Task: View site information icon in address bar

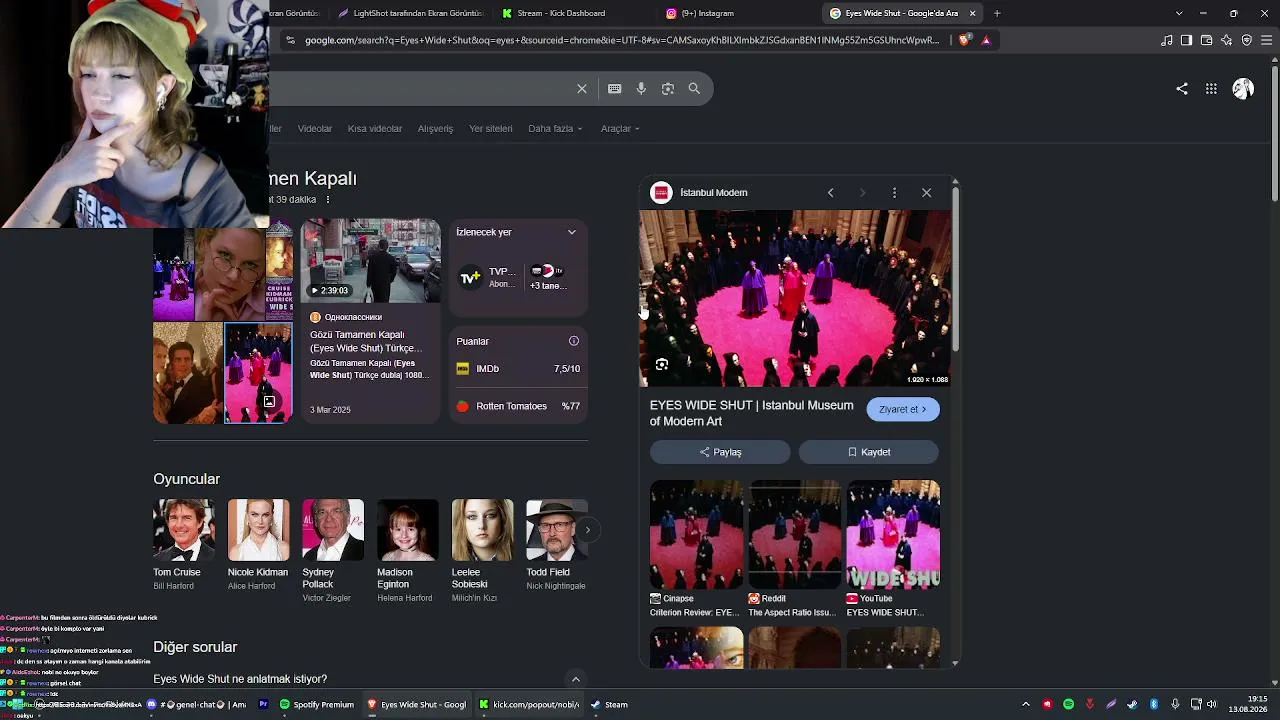Action: click(290, 40)
